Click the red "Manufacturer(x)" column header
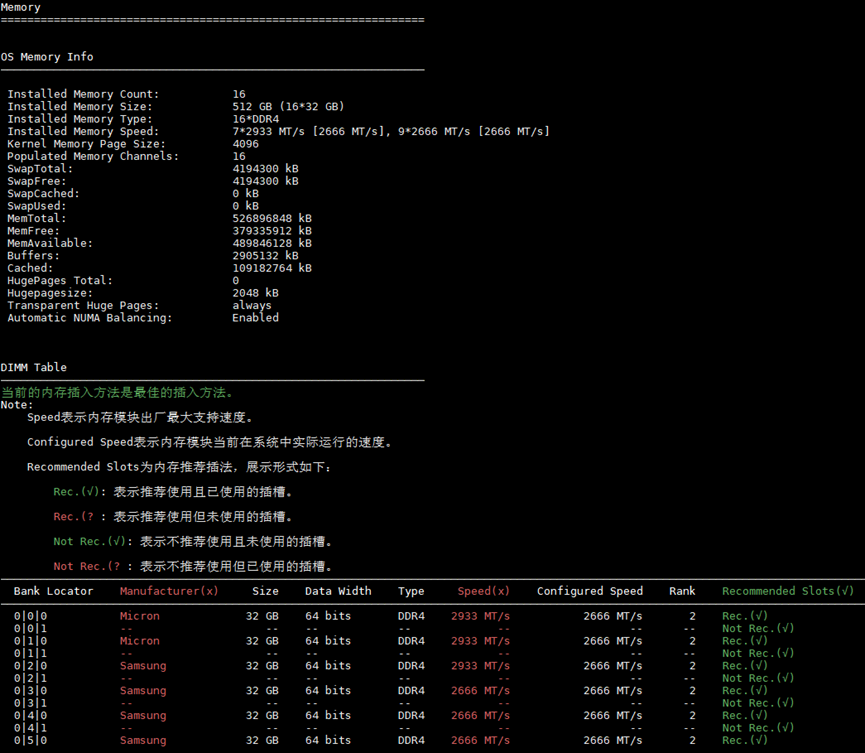Viewport: 865px width, 753px height. [x=169, y=591]
